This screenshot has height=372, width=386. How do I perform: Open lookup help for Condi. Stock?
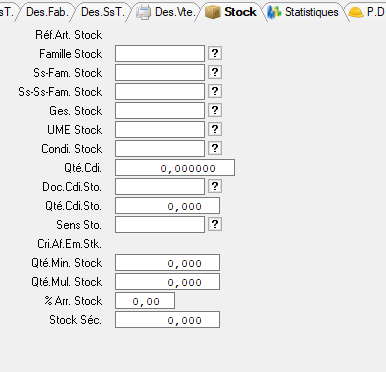coord(215,148)
